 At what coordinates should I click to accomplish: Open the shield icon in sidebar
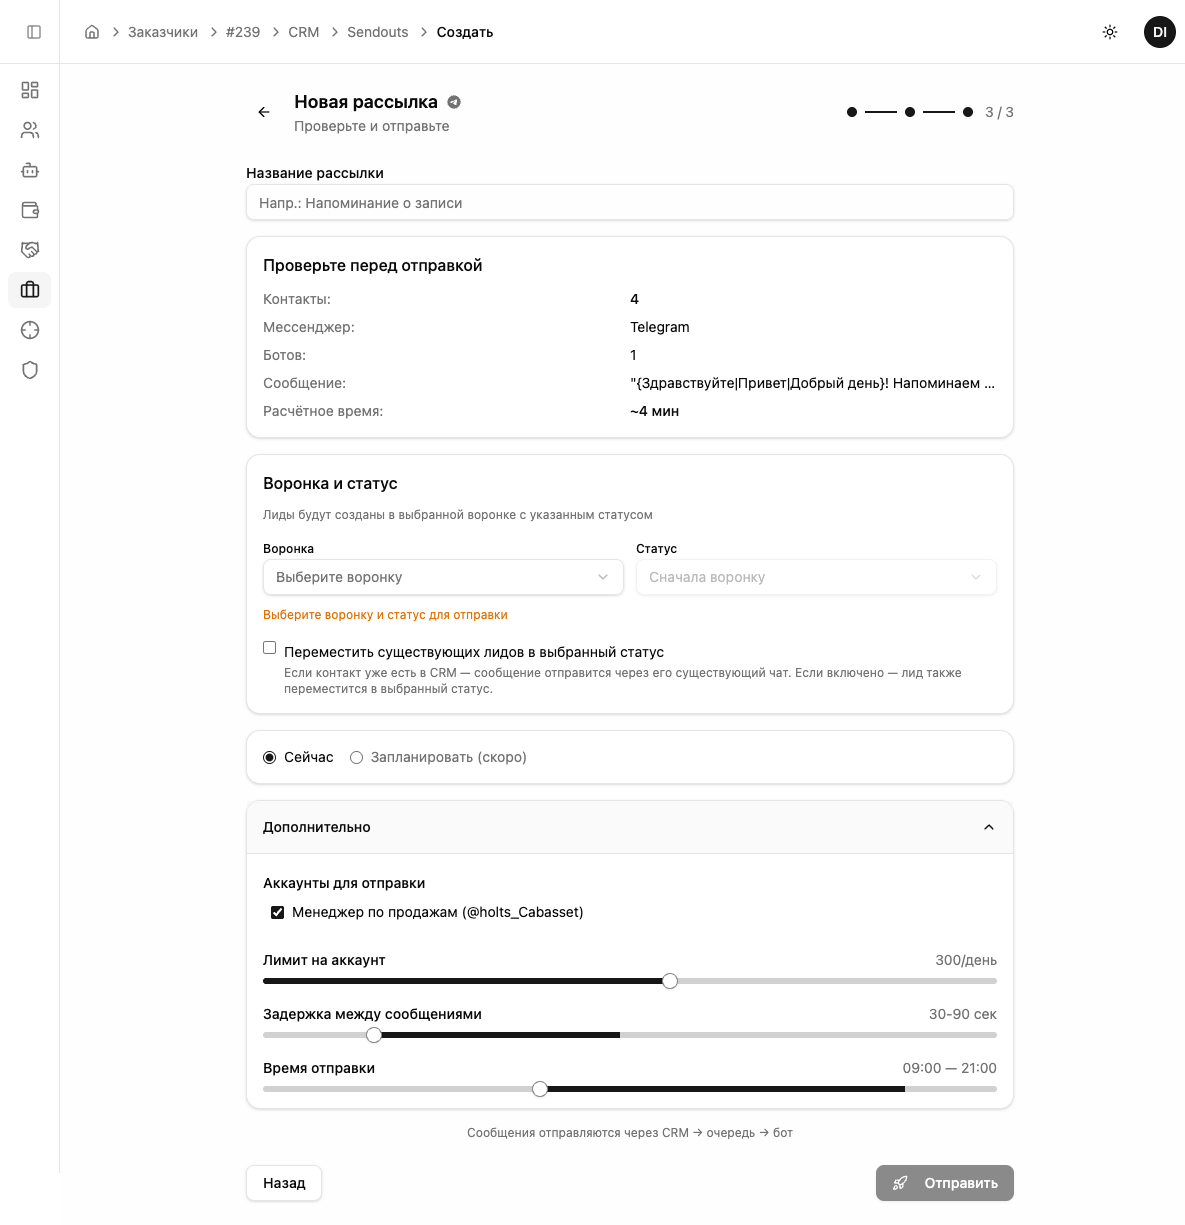(30, 370)
